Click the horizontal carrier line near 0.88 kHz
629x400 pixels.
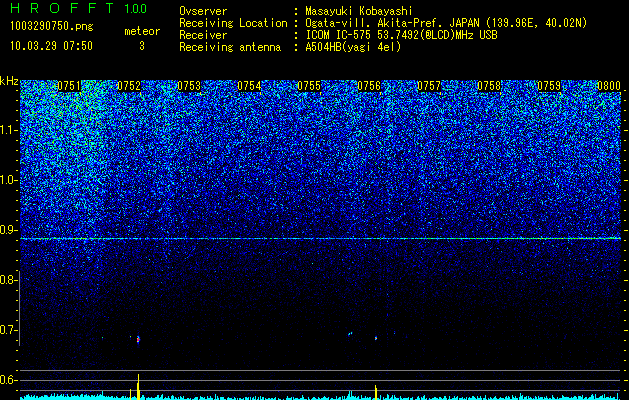pos(320,239)
